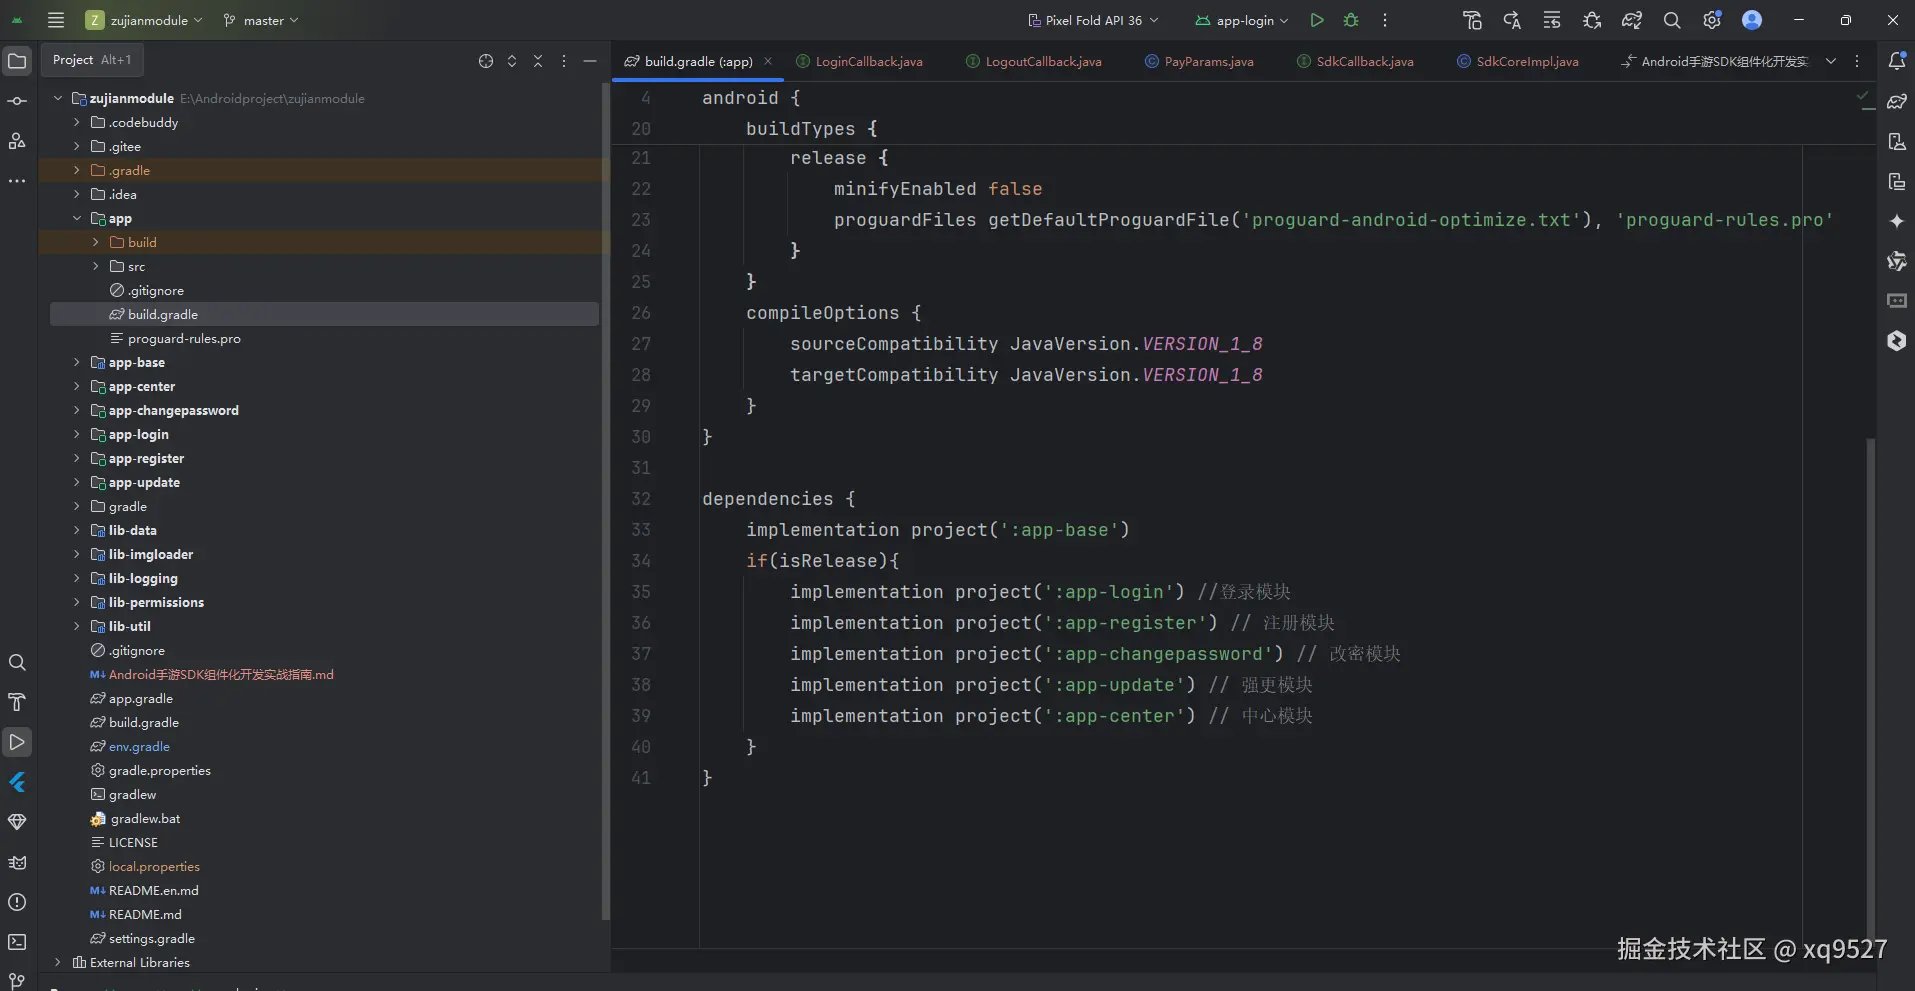Close the build.gradle (:app) tab
Image resolution: width=1915 pixels, height=991 pixels.
coord(768,61)
